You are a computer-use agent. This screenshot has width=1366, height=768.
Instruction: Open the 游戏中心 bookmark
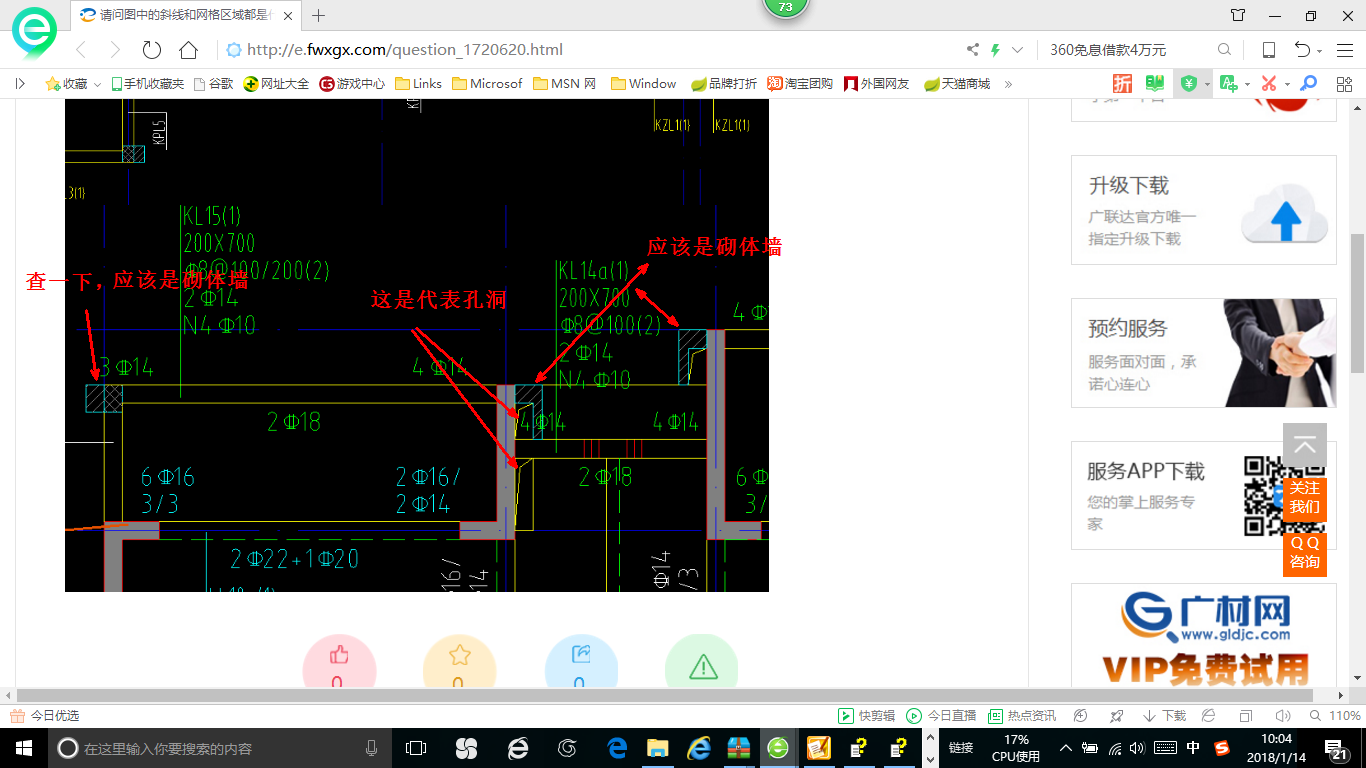tap(352, 84)
